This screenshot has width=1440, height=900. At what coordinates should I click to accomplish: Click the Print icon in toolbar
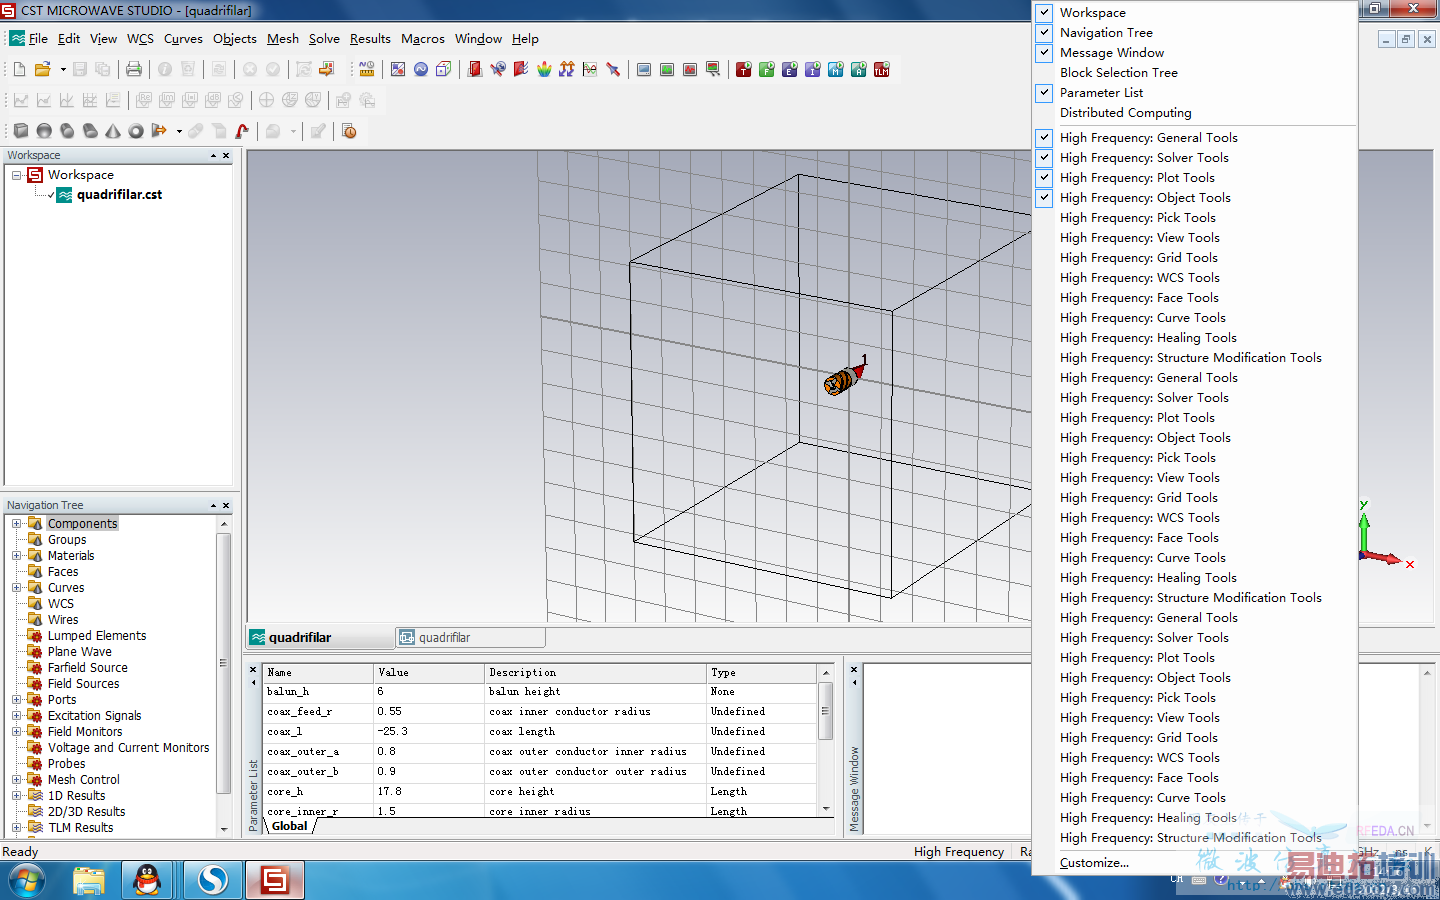[133, 69]
